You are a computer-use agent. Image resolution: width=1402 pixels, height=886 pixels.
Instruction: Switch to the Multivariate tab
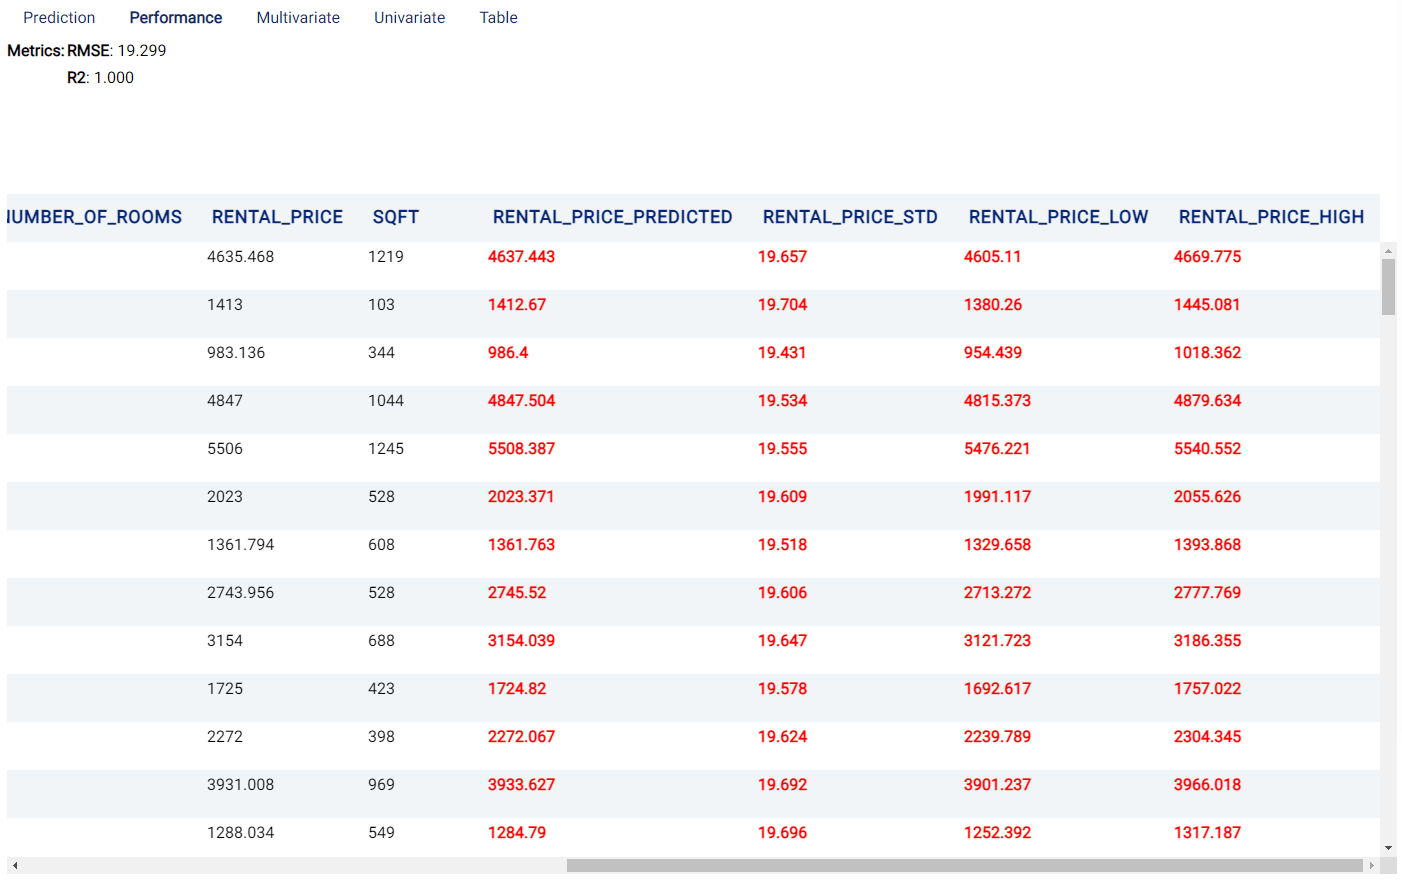point(298,18)
